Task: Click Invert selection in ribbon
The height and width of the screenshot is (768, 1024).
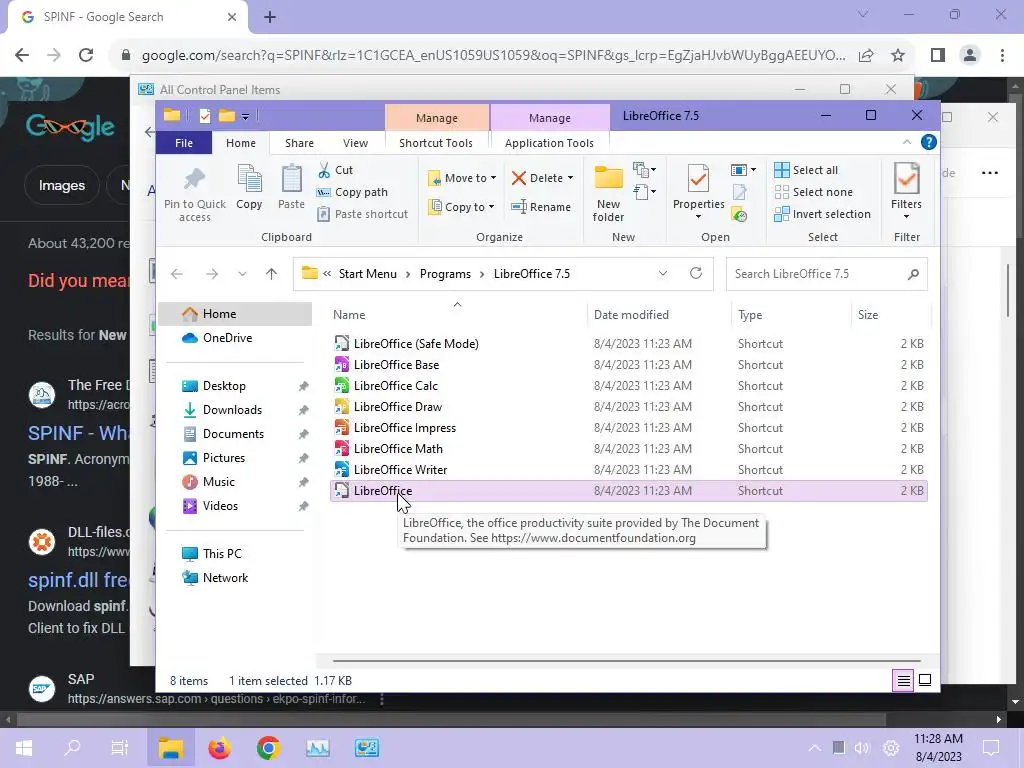Action: pyautogui.click(x=822, y=214)
